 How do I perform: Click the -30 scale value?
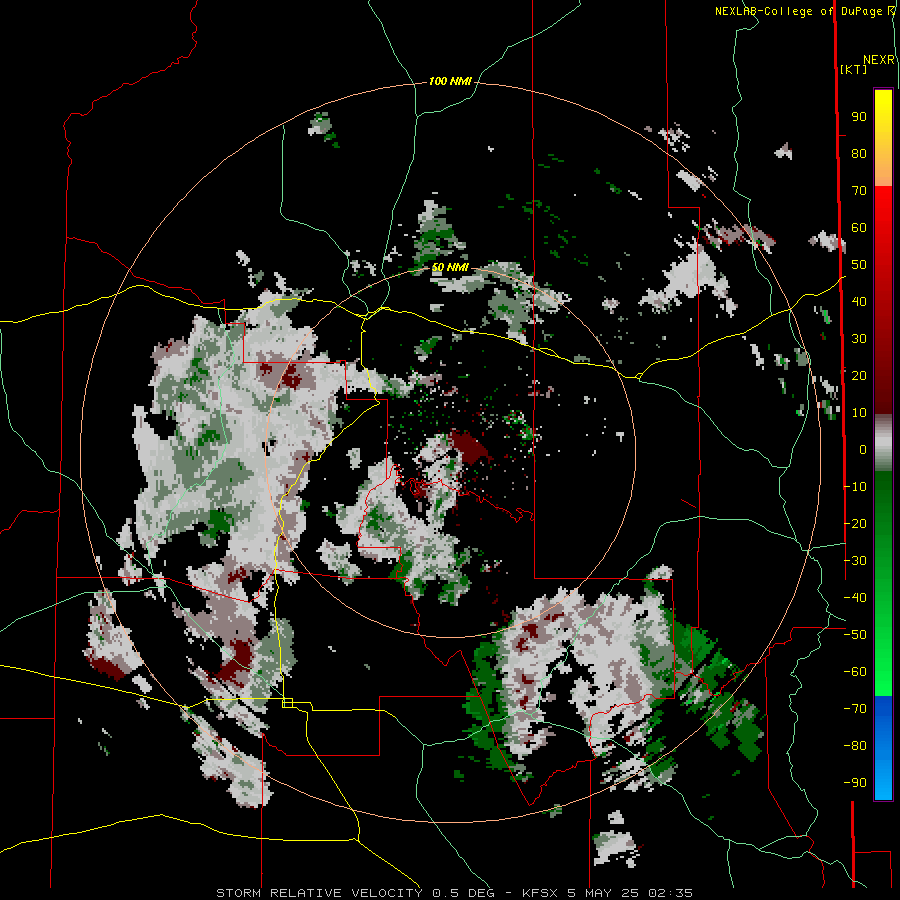click(x=855, y=560)
